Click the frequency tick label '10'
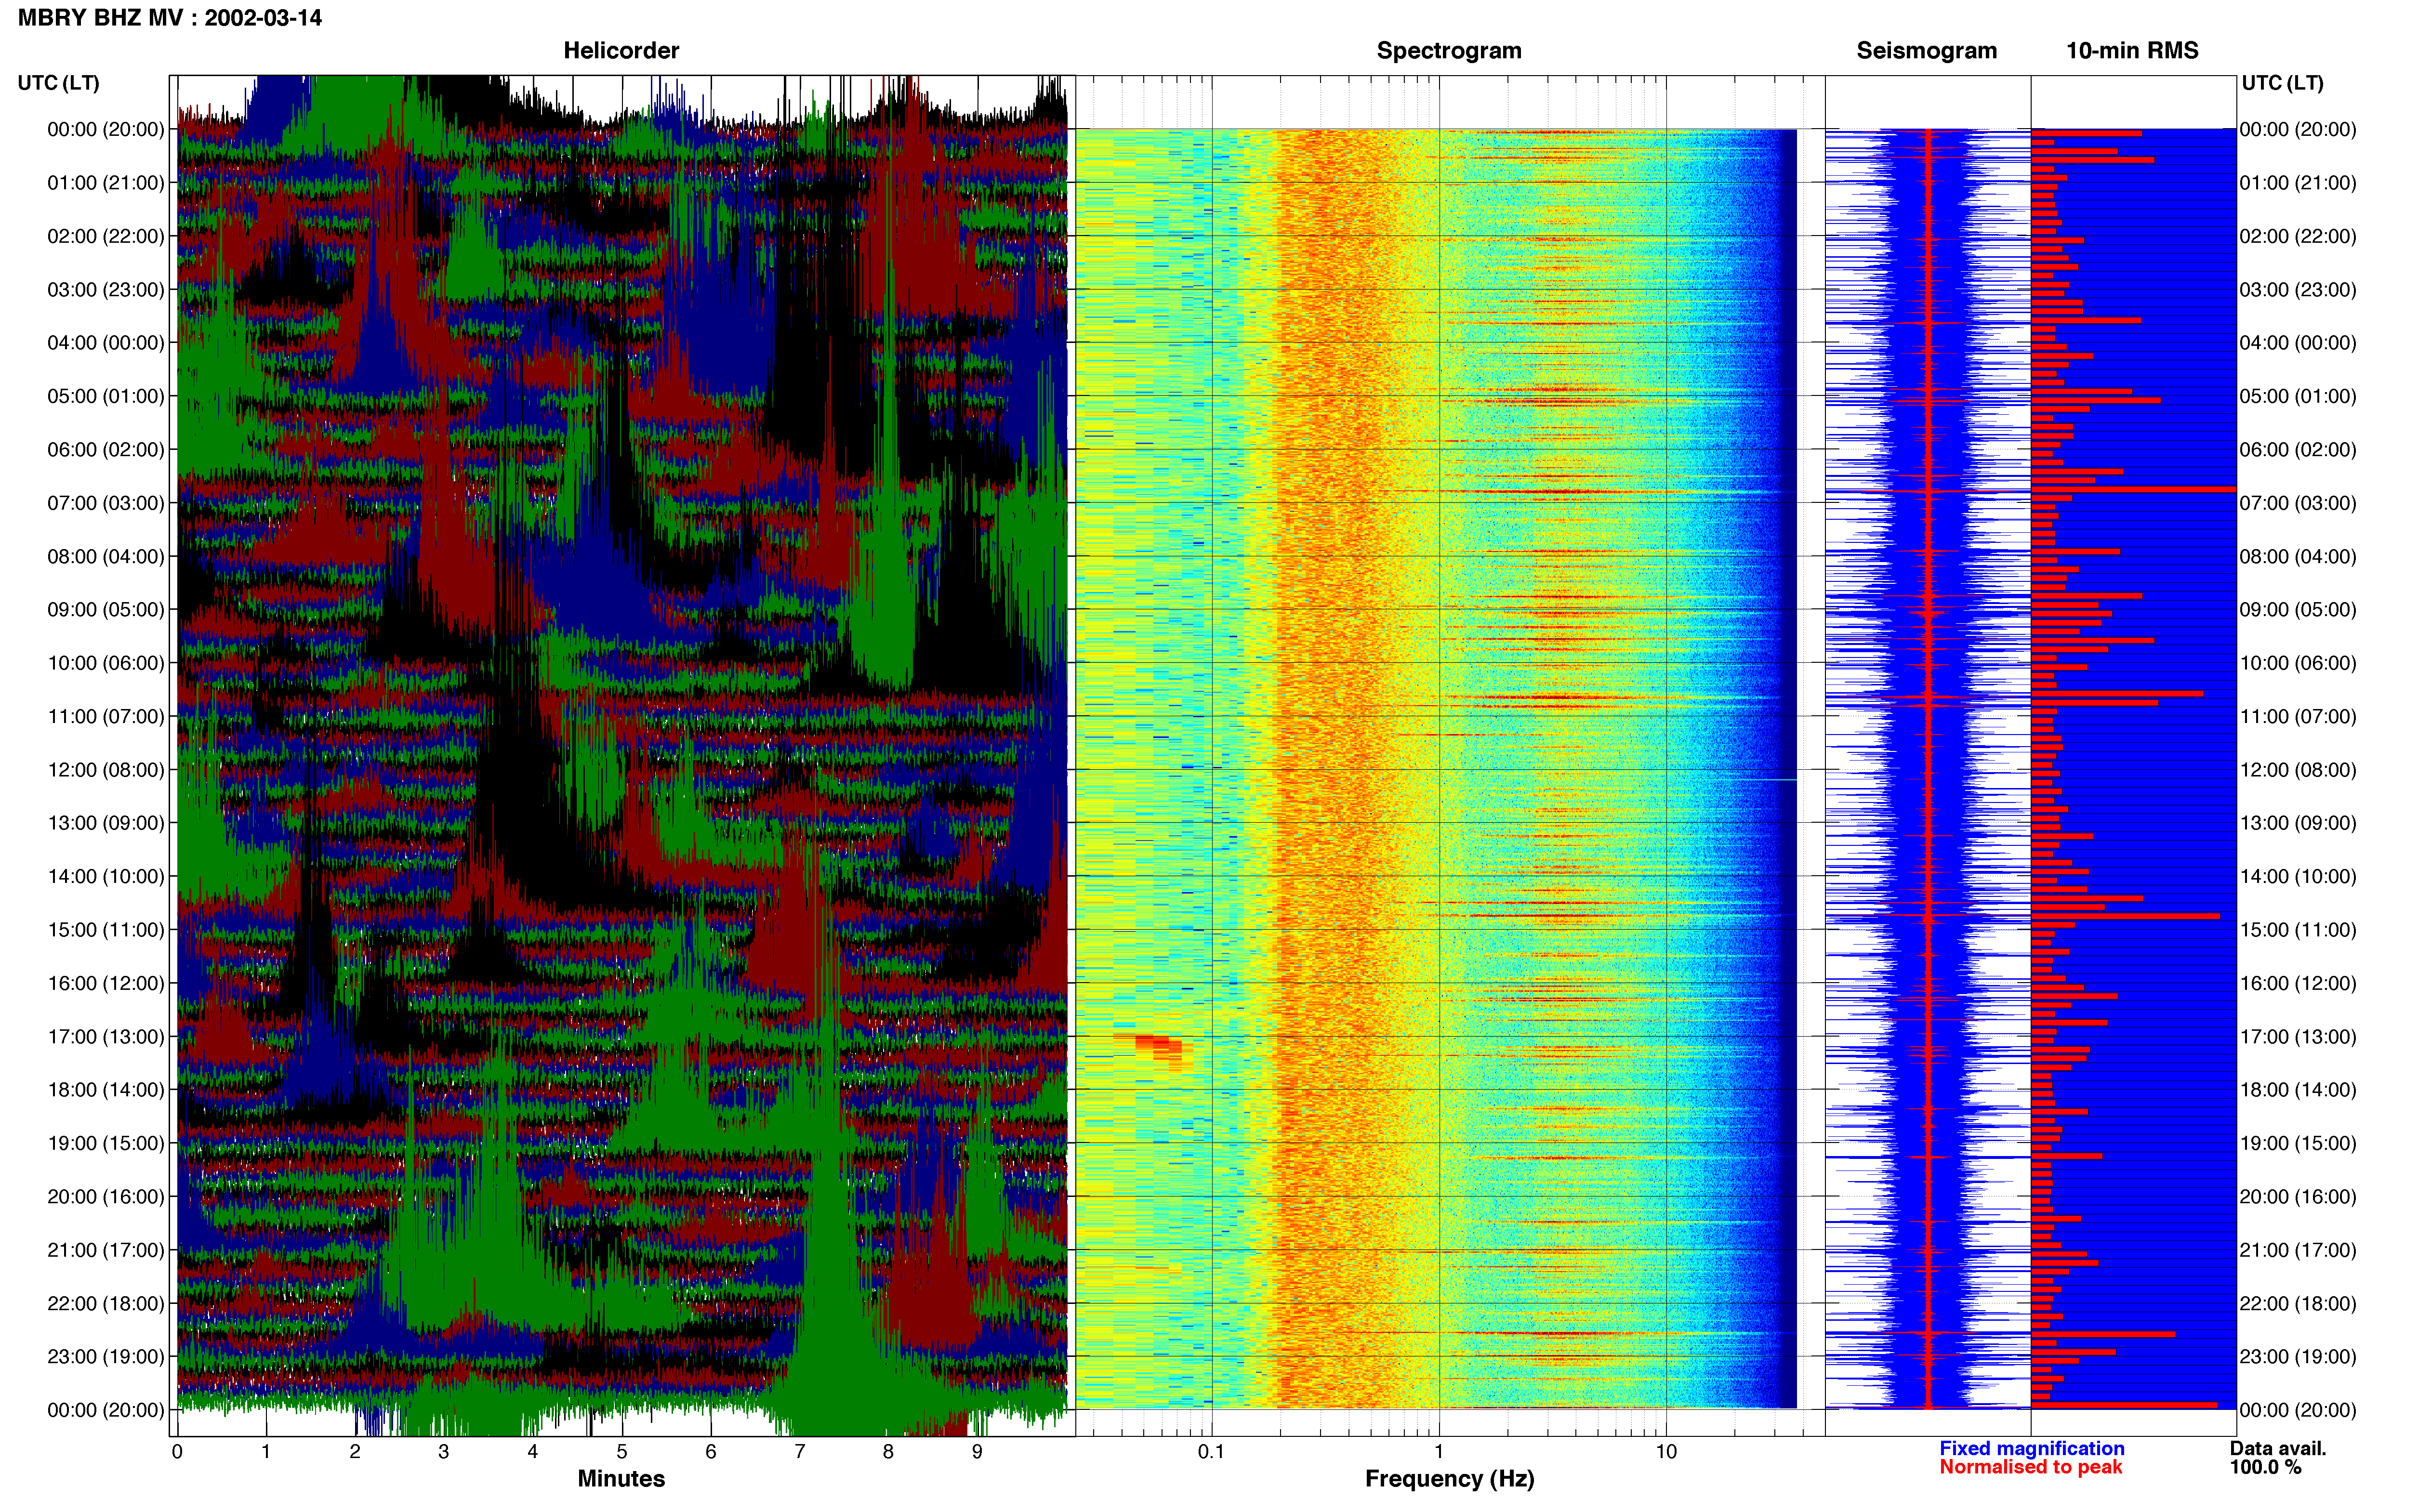Image resolution: width=2418 pixels, height=1512 pixels. 1666,1452
